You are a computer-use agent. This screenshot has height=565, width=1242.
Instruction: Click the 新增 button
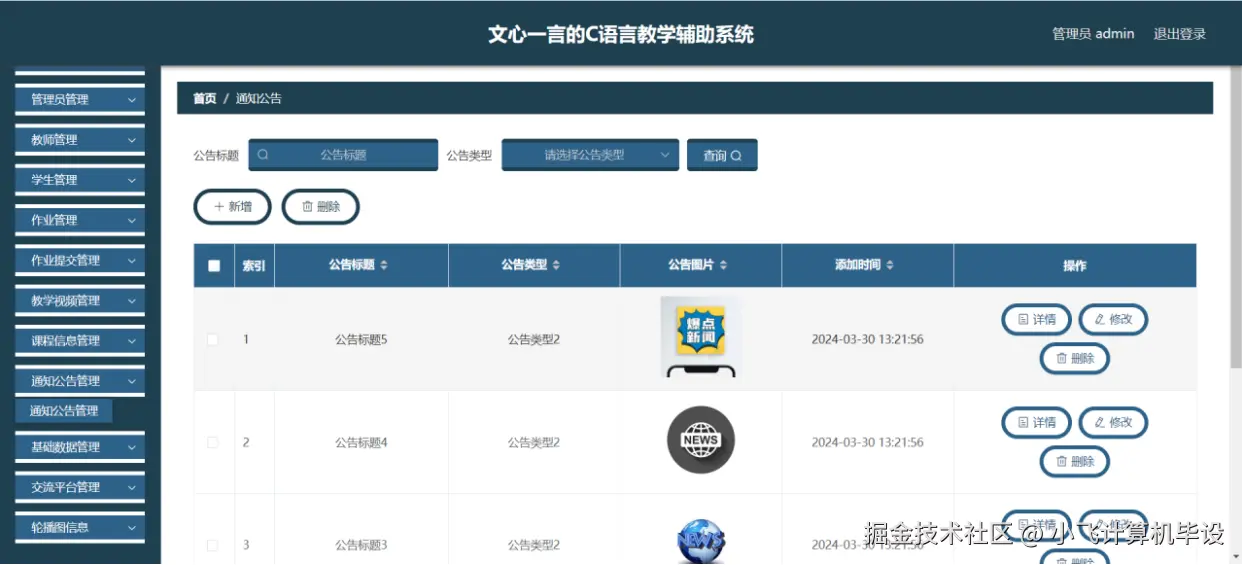232,207
